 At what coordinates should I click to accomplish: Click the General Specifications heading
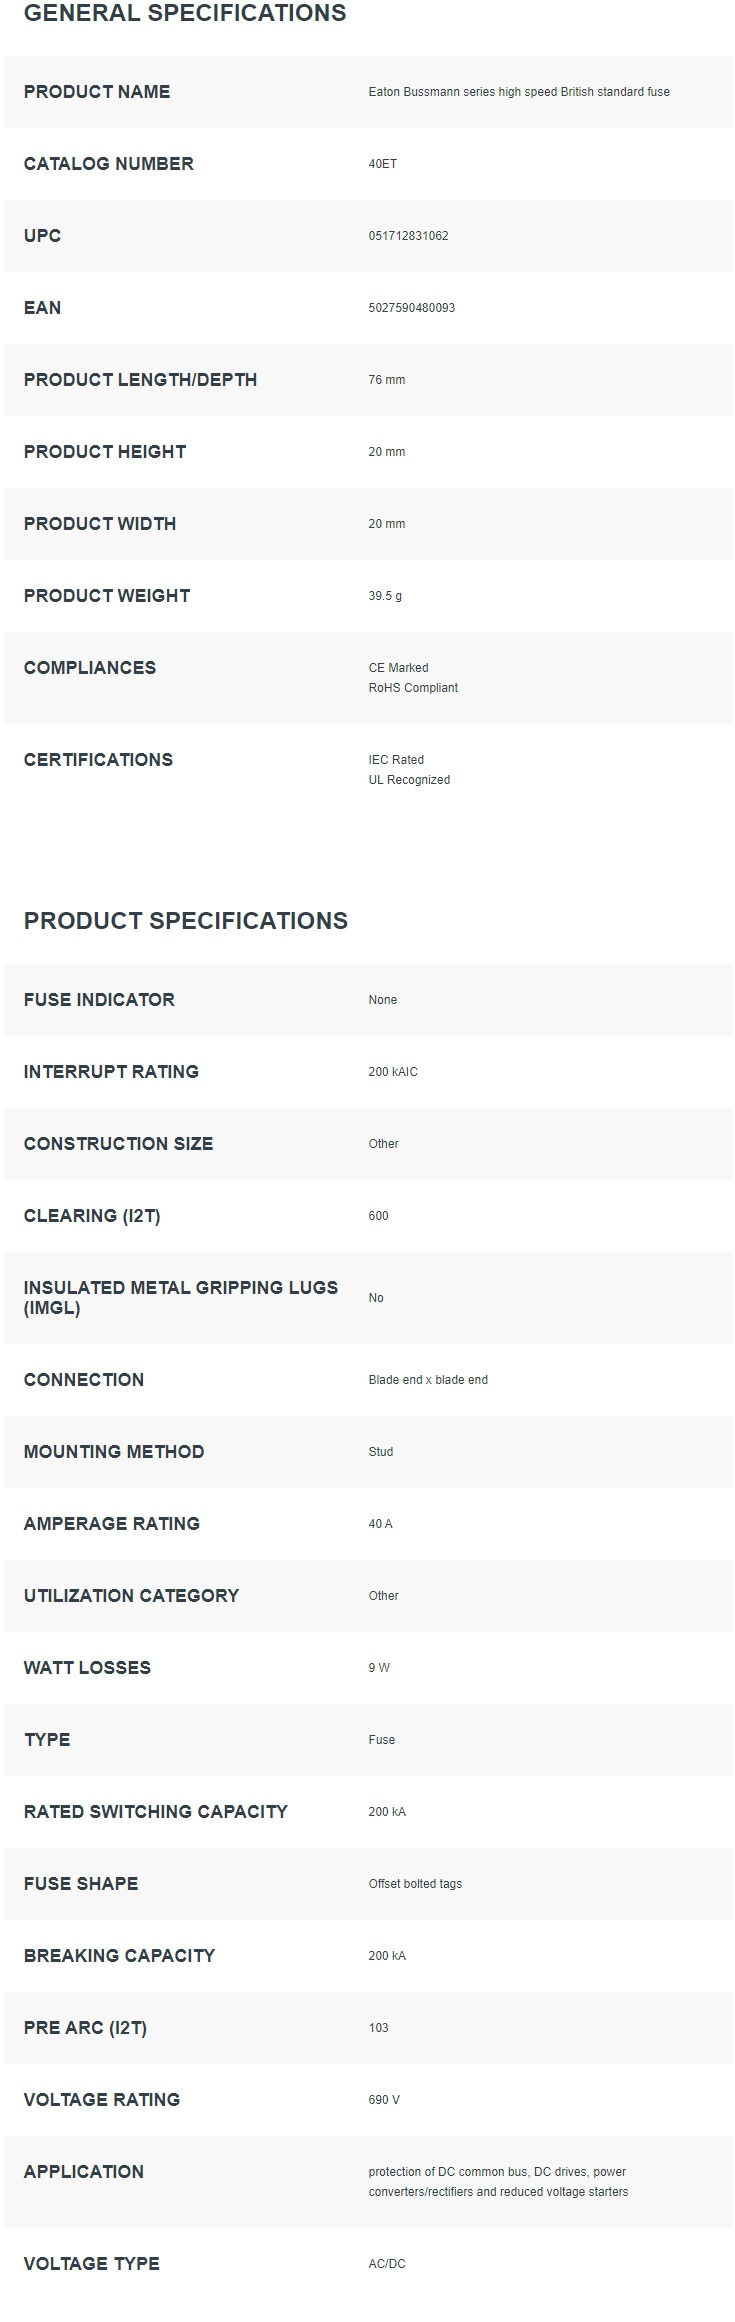pyautogui.click(x=185, y=13)
